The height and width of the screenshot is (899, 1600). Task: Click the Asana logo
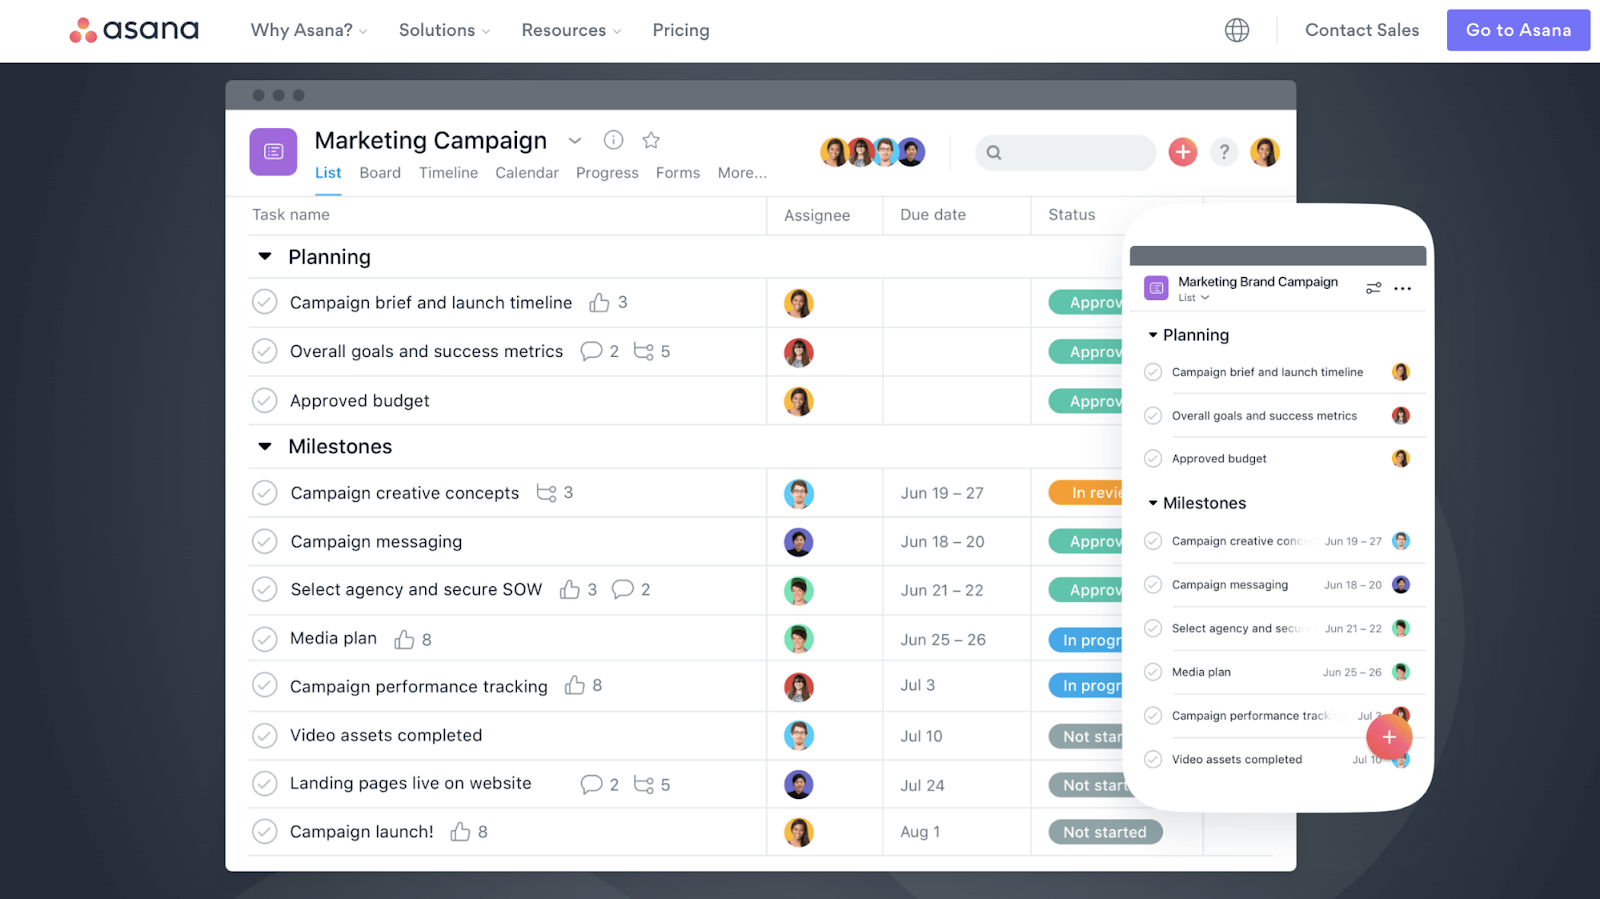click(x=134, y=30)
